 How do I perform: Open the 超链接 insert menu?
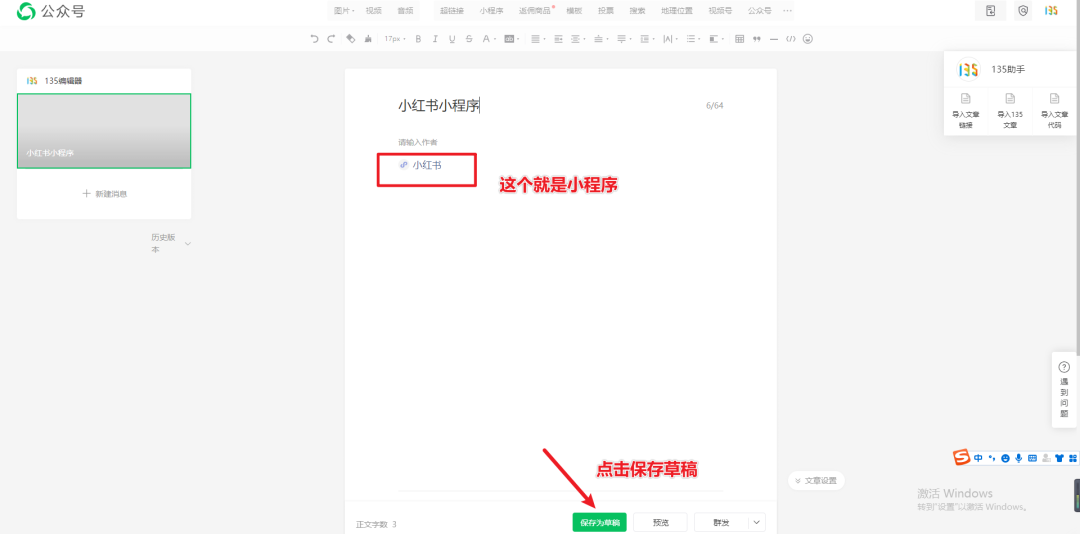[x=452, y=11]
